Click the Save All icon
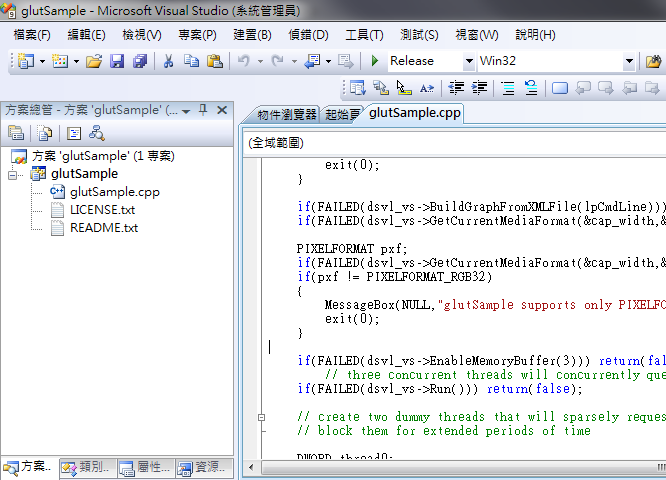 [x=140, y=61]
